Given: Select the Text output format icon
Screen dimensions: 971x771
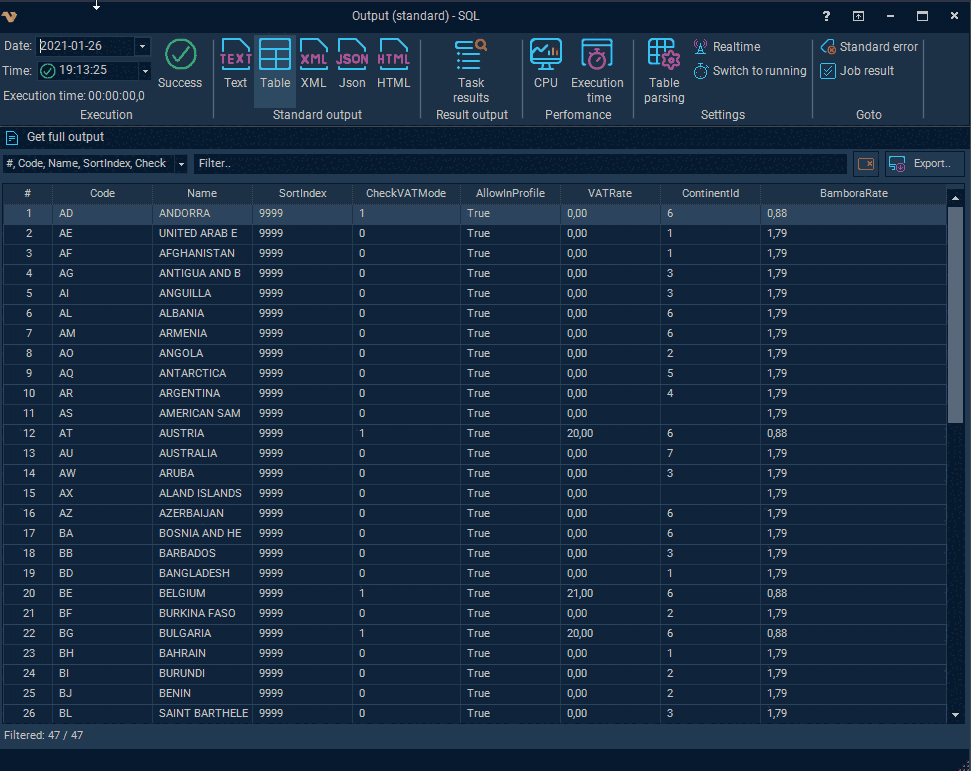Looking at the screenshot, I should (x=235, y=63).
